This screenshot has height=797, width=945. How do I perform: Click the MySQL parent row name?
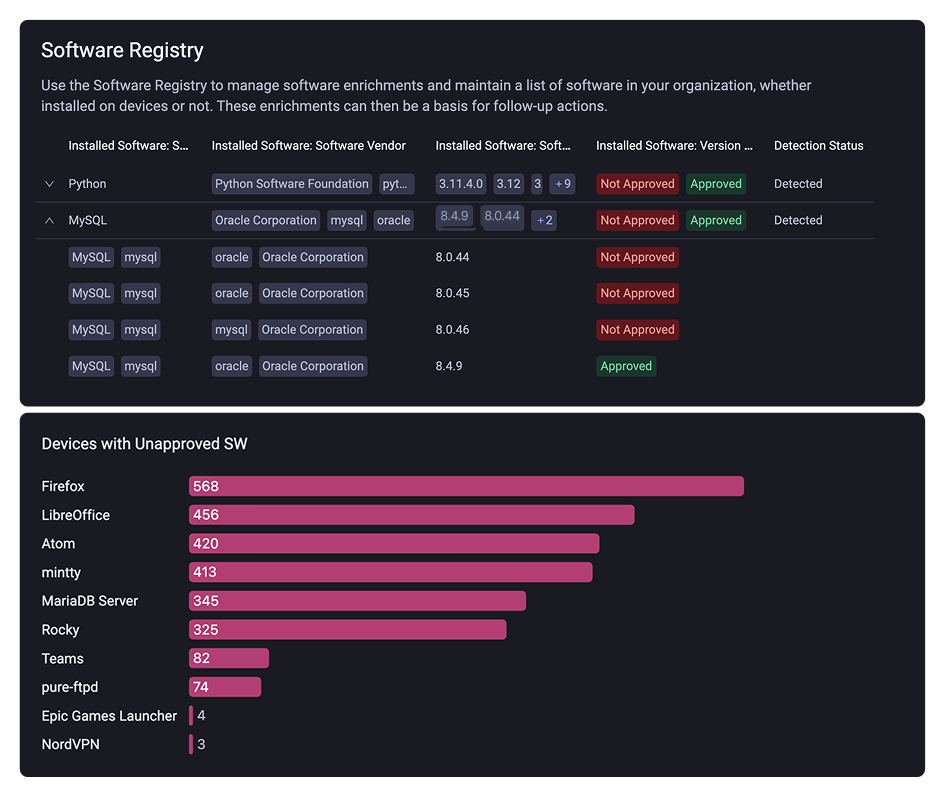pos(88,221)
